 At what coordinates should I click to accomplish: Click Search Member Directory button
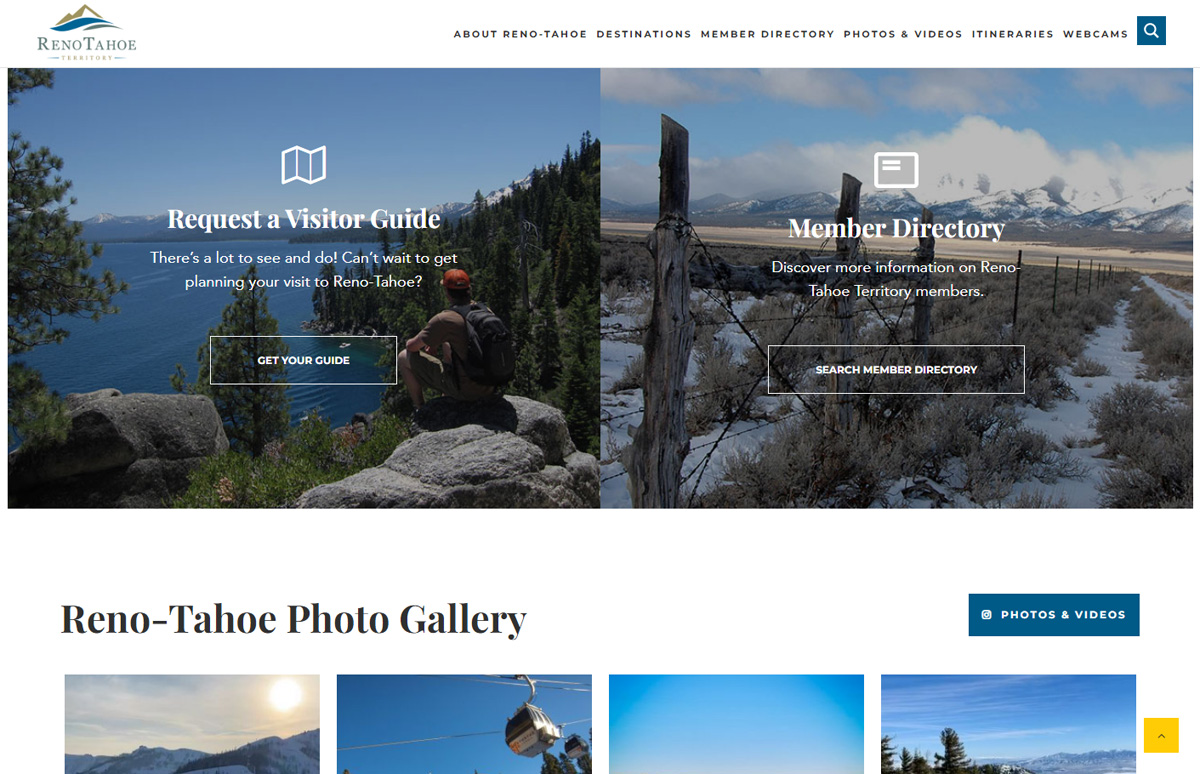(x=896, y=370)
